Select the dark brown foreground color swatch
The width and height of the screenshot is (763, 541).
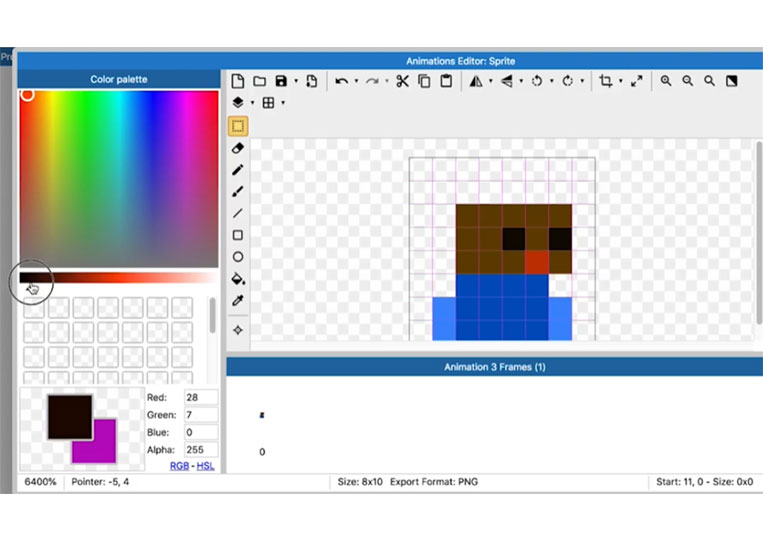(70, 417)
